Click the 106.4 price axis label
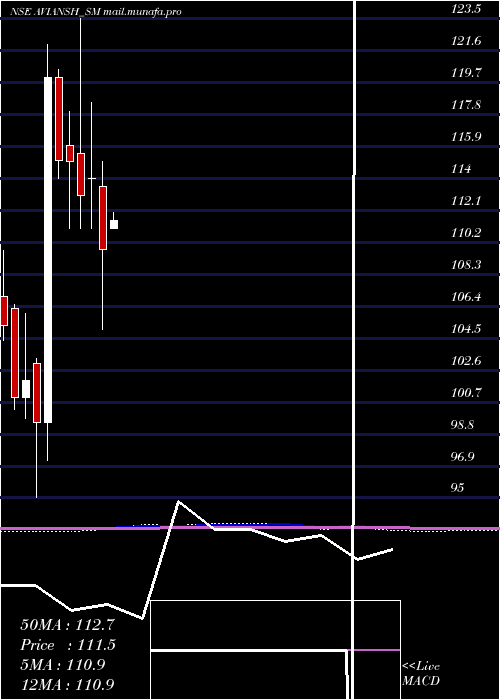The image size is (500, 700). 466,296
